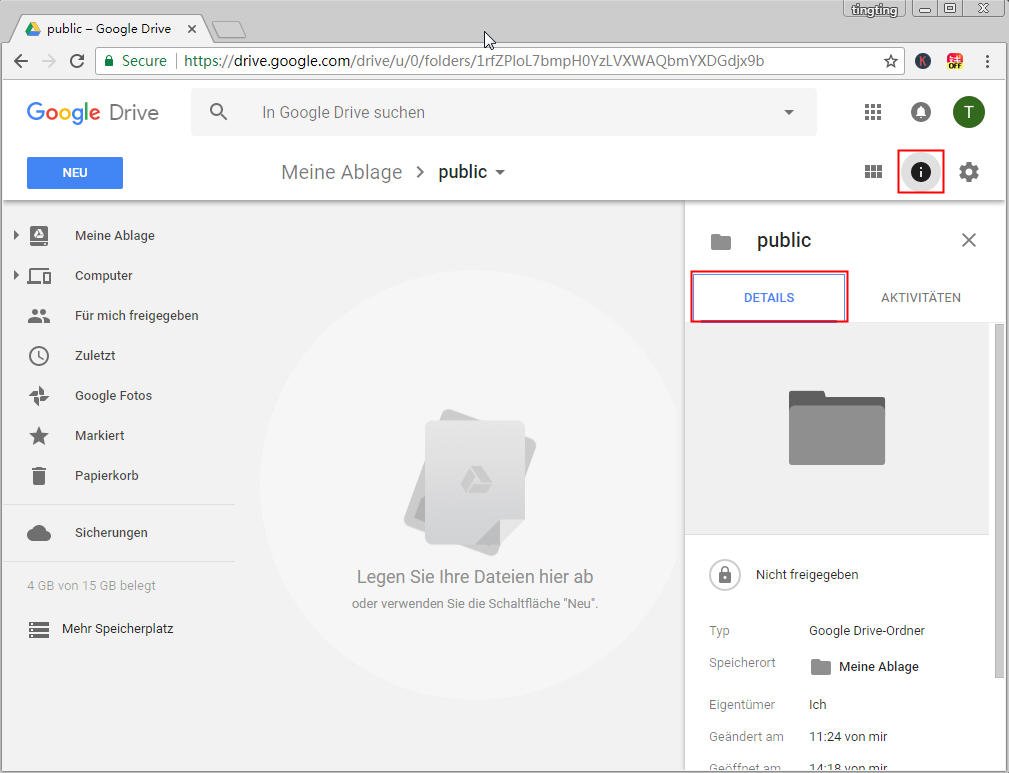Click the folder icon beside public title
The width and height of the screenshot is (1009, 773).
tap(721, 241)
